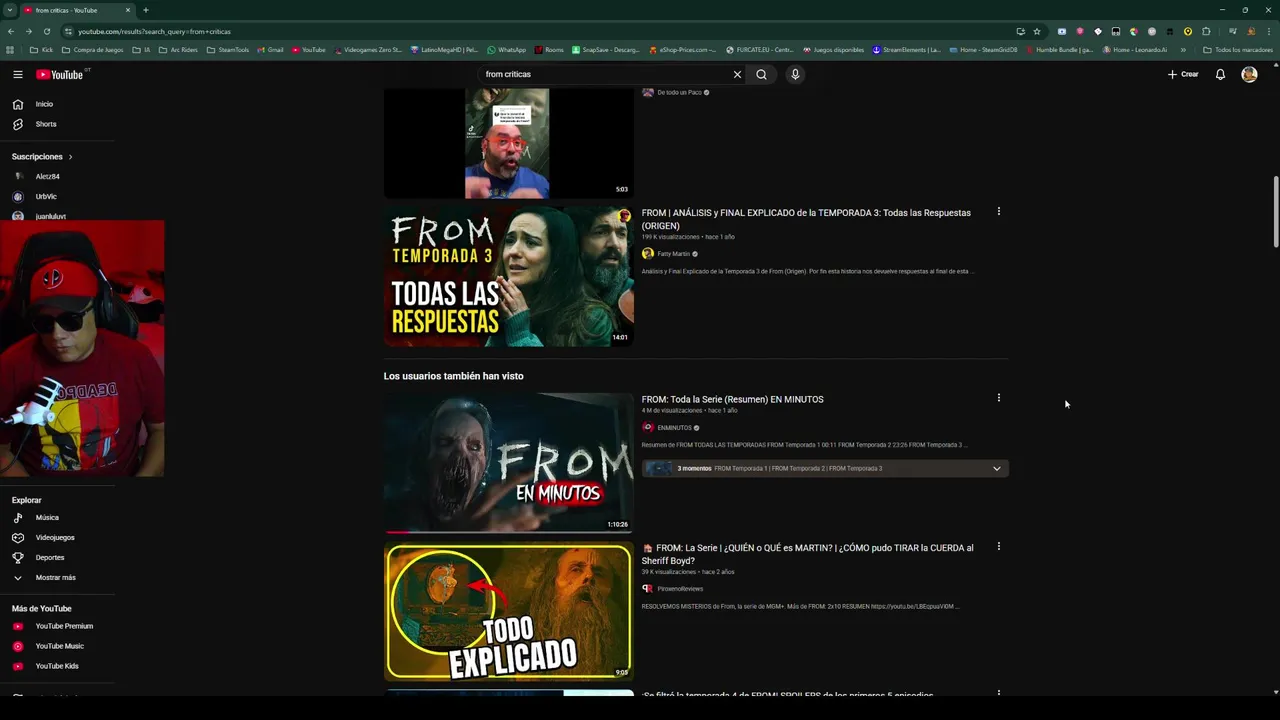Open the notifications bell
Image resolution: width=1280 pixels, height=720 pixels.
pos(1220,74)
